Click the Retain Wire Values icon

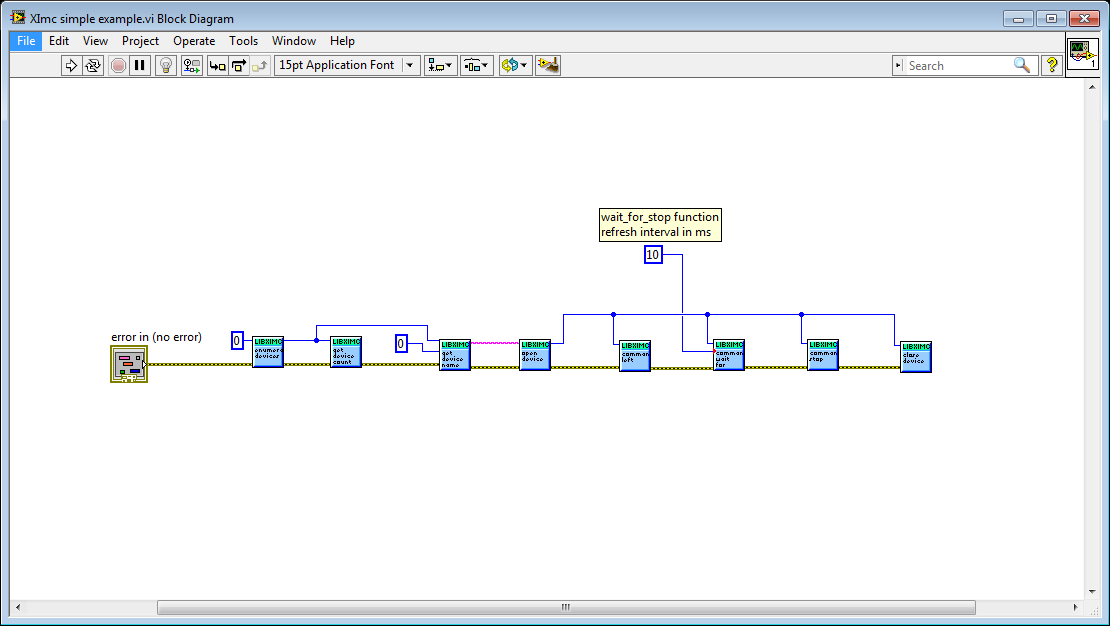pos(190,65)
